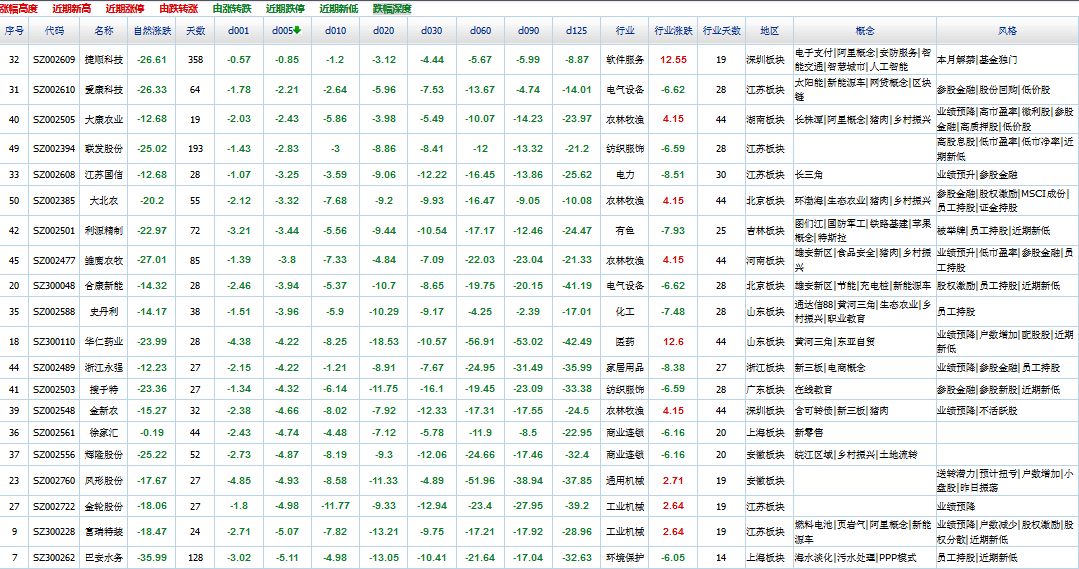Click the d005 column header label
The height and width of the screenshot is (569, 1079).
click(282, 31)
